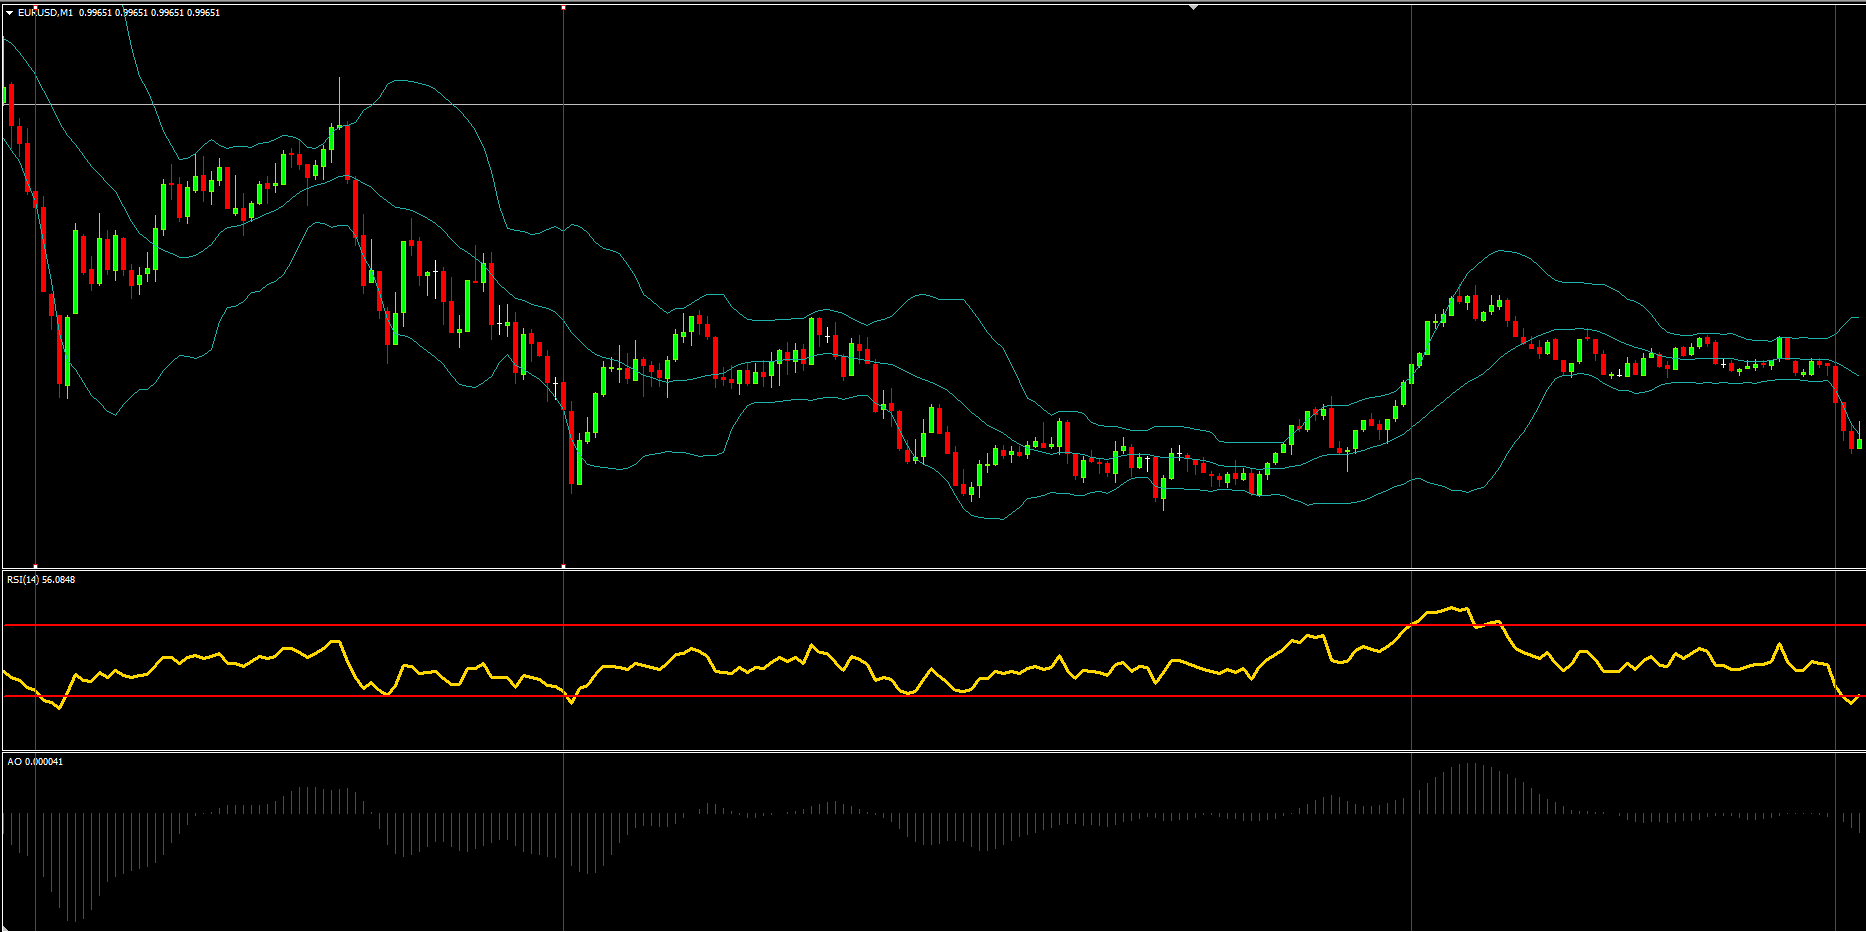Click the EURUSD,M1 chart title text
Screen dimensions: 1866x932
click(x=45, y=13)
